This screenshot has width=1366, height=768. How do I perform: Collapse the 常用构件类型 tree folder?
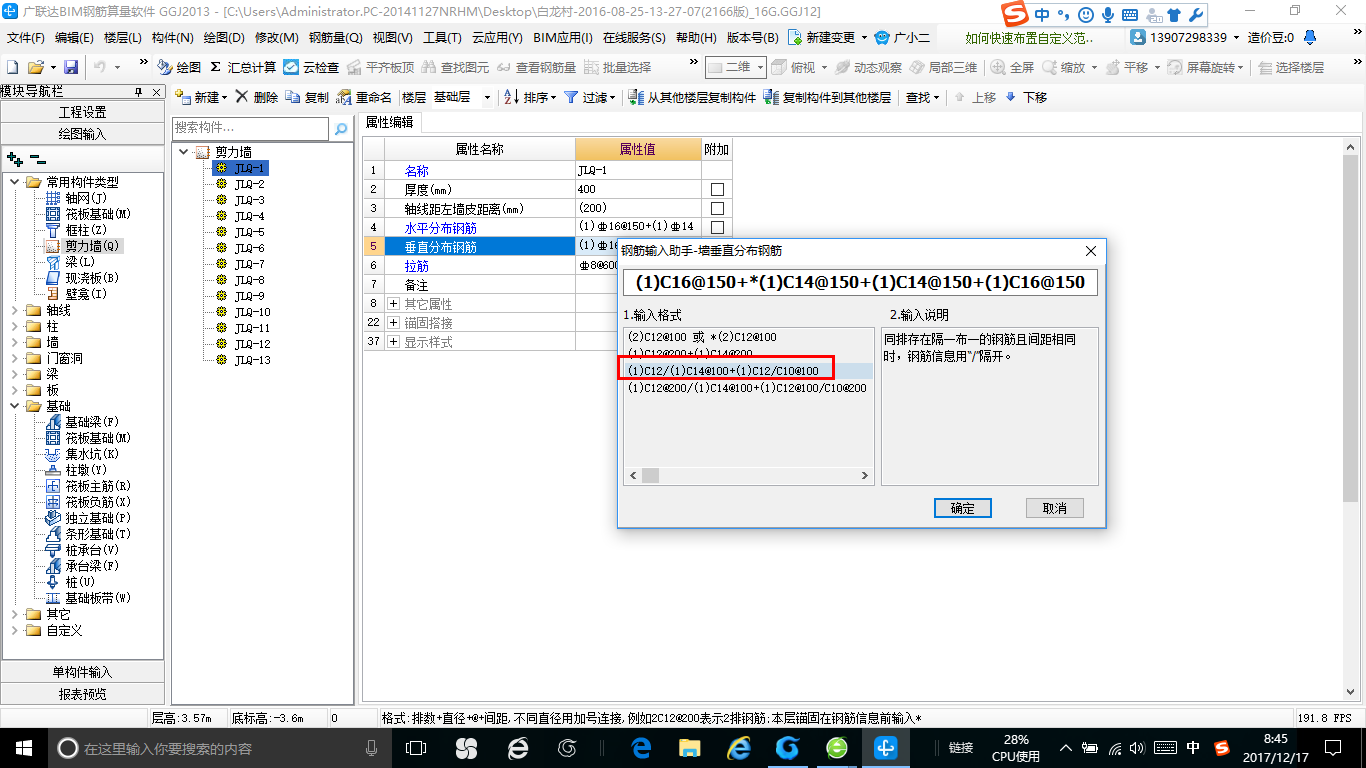[15, 182]
